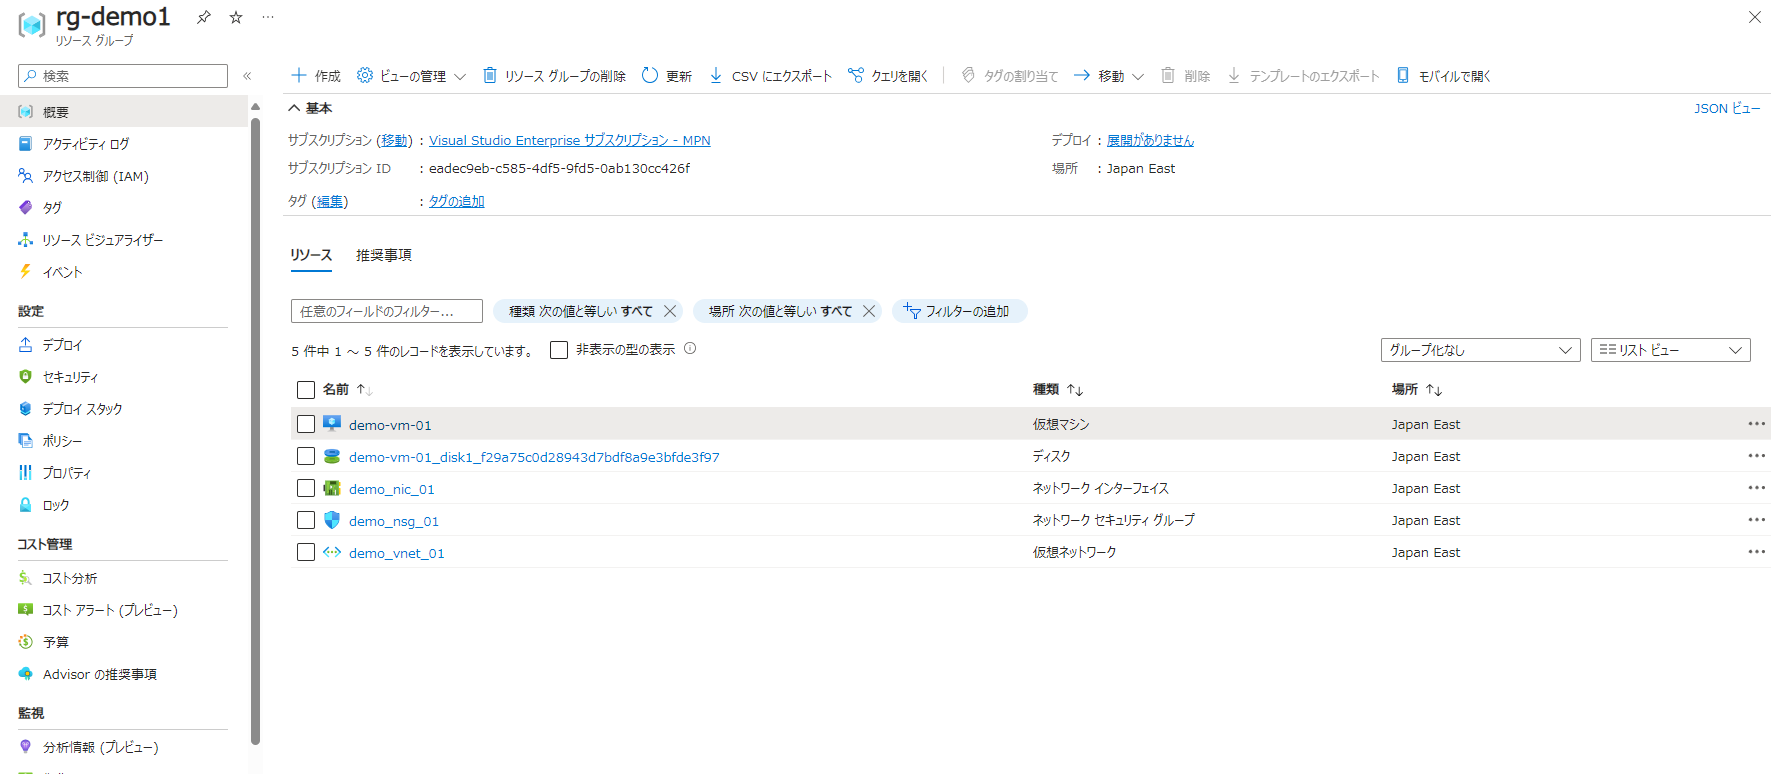Click the タグの追加 link
The height and width of the screenshot is (774, 1785).
point(457,201)
